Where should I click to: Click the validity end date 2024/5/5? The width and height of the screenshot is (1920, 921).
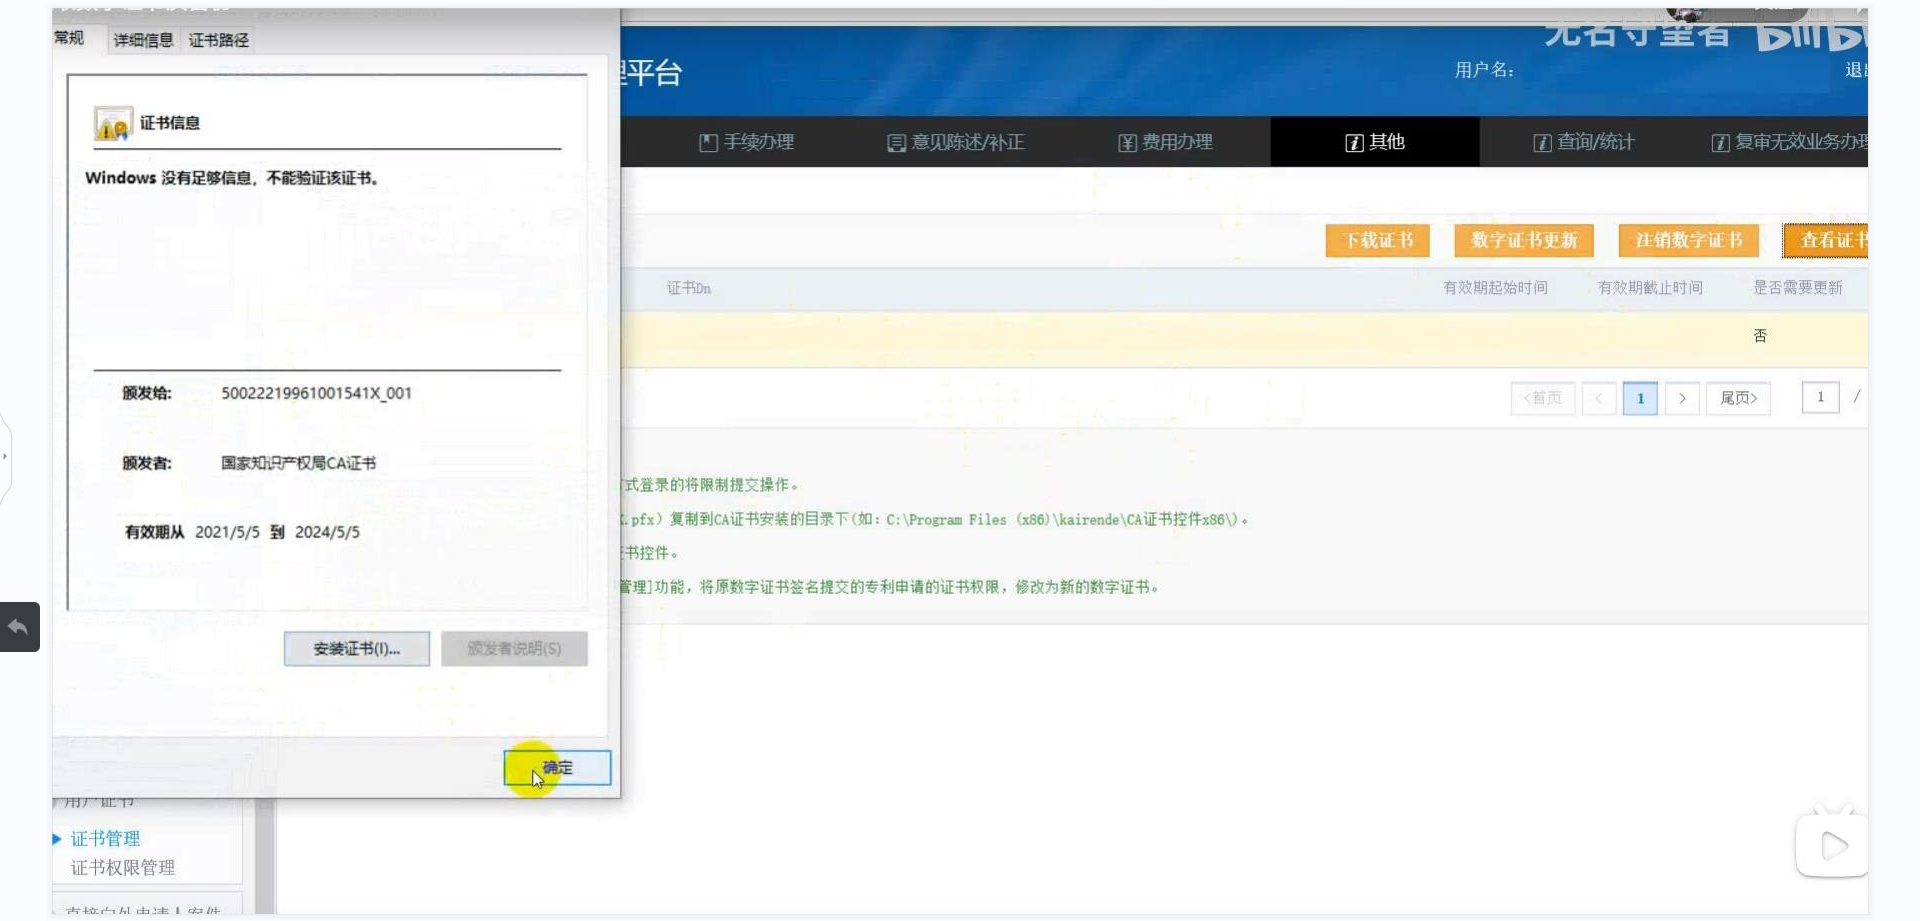click(327, 532)
